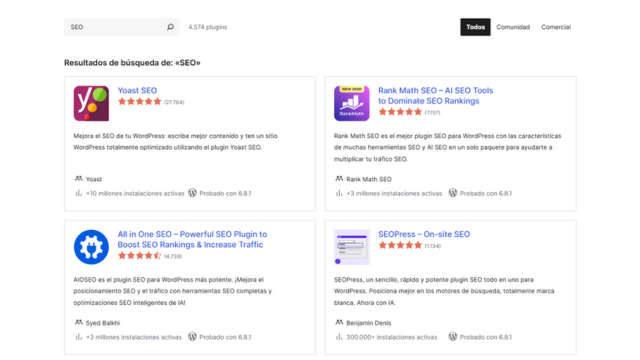Click the author name "Yoast"
The width and height of the screenshot is (640, 360).
(x=94, y=179)
